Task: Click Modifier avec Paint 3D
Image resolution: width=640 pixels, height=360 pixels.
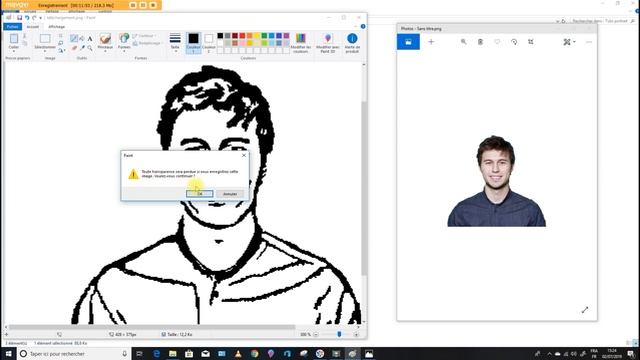Action: click(328, 42)
